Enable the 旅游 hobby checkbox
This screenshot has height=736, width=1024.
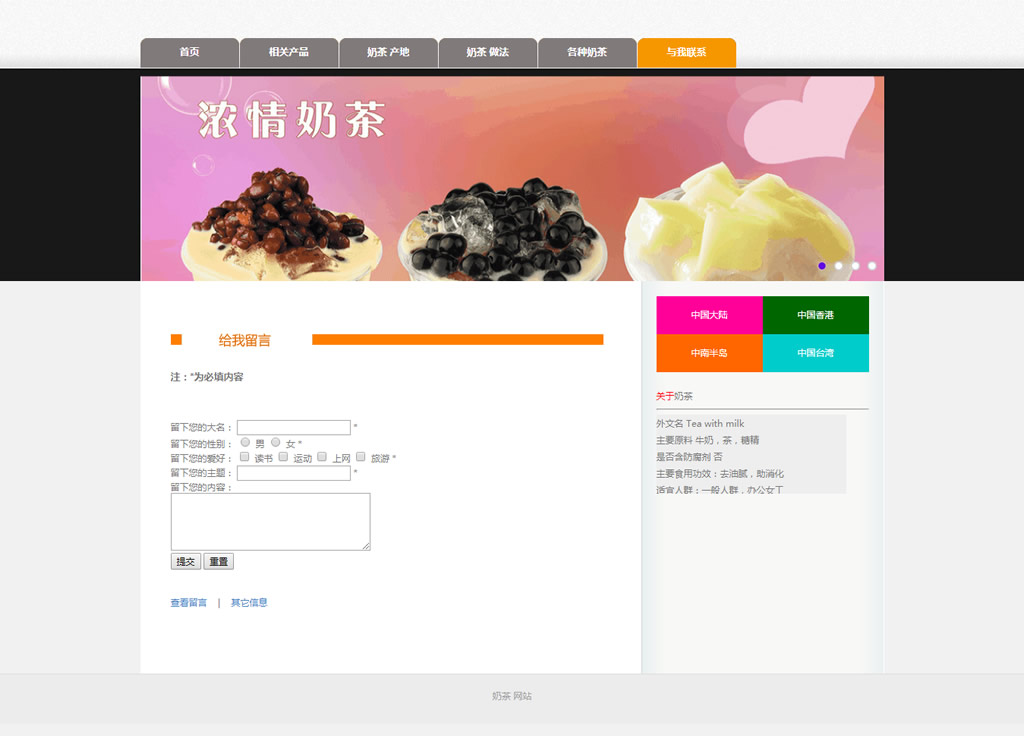(361, 457)
